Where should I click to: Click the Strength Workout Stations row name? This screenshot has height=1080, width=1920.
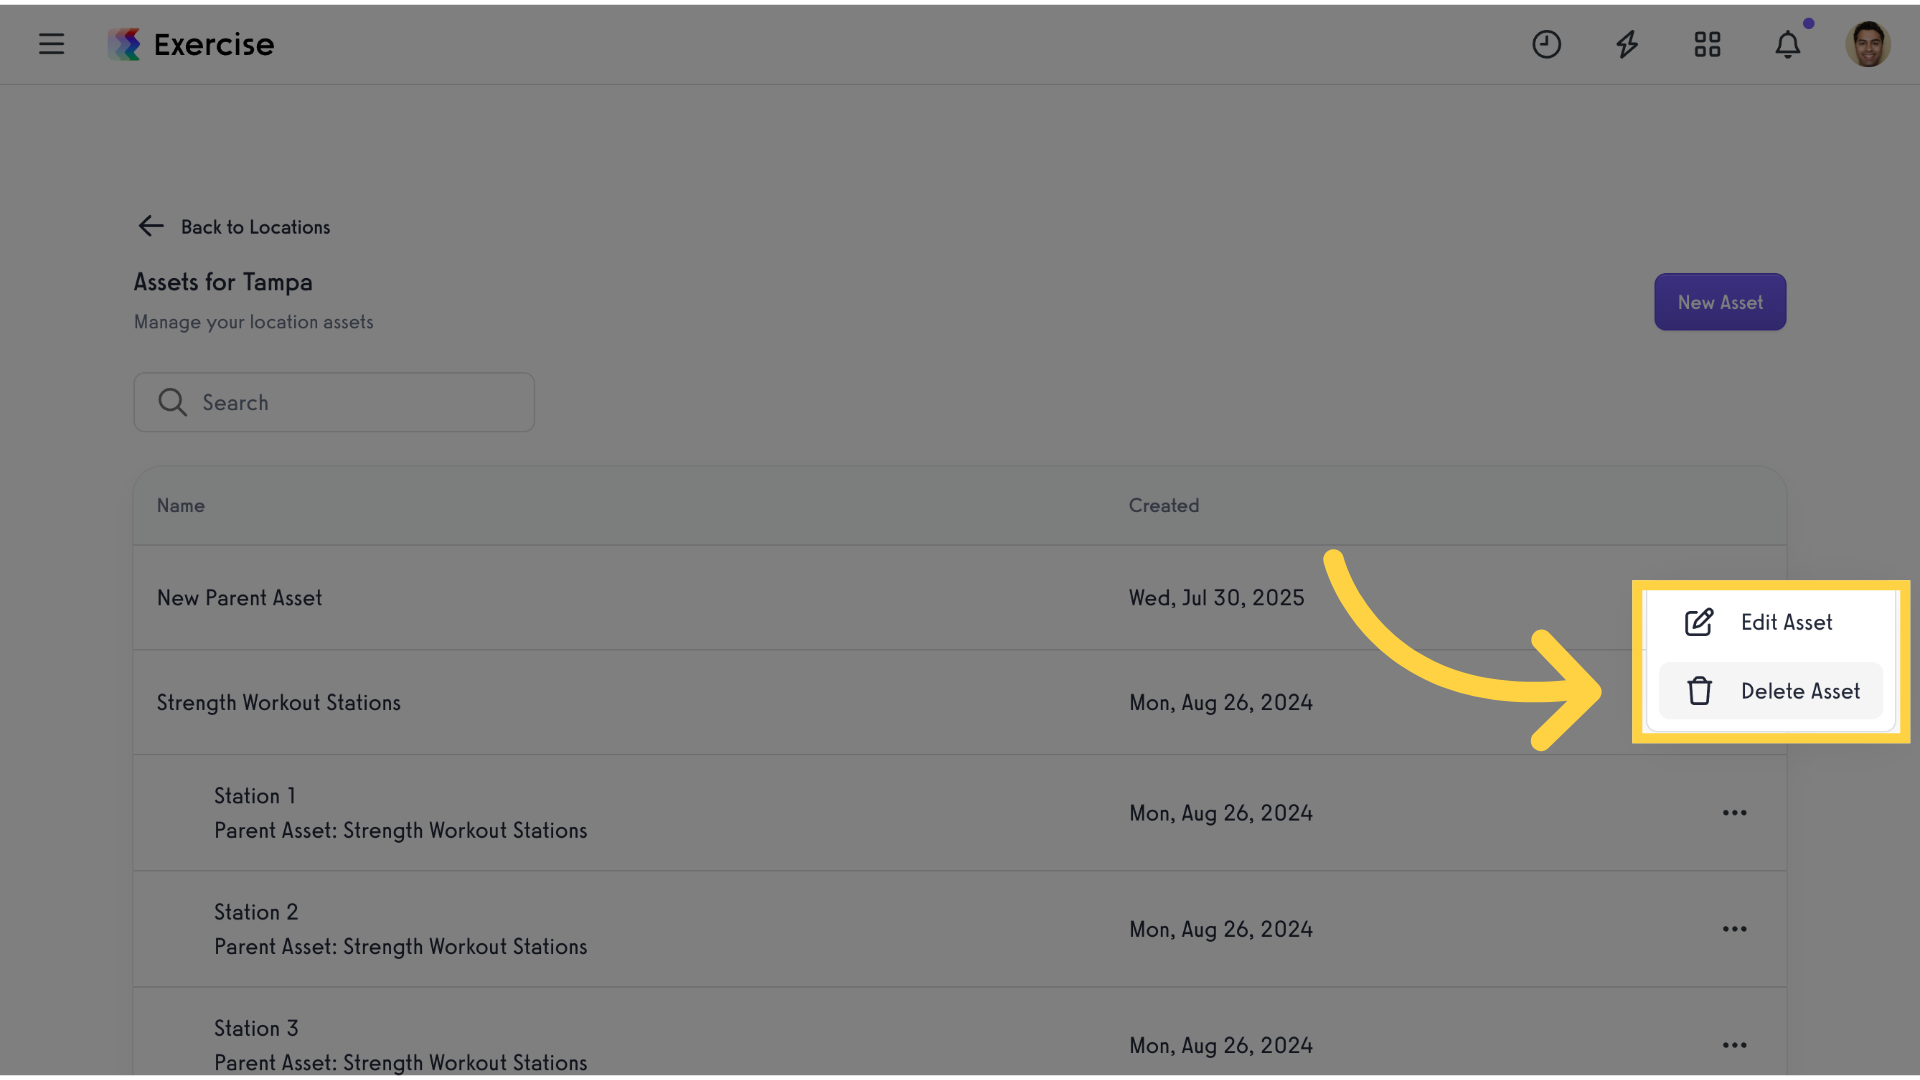(278, 703)
